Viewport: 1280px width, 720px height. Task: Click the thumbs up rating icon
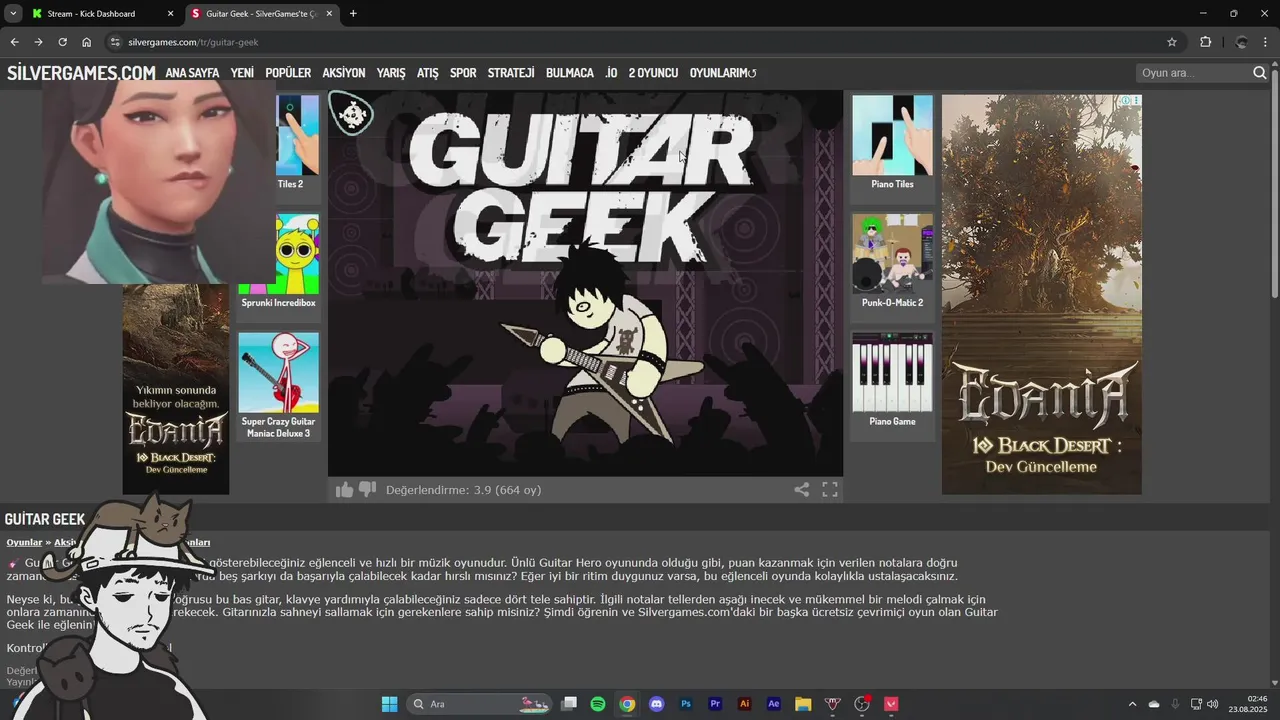(x=344, y=490)
